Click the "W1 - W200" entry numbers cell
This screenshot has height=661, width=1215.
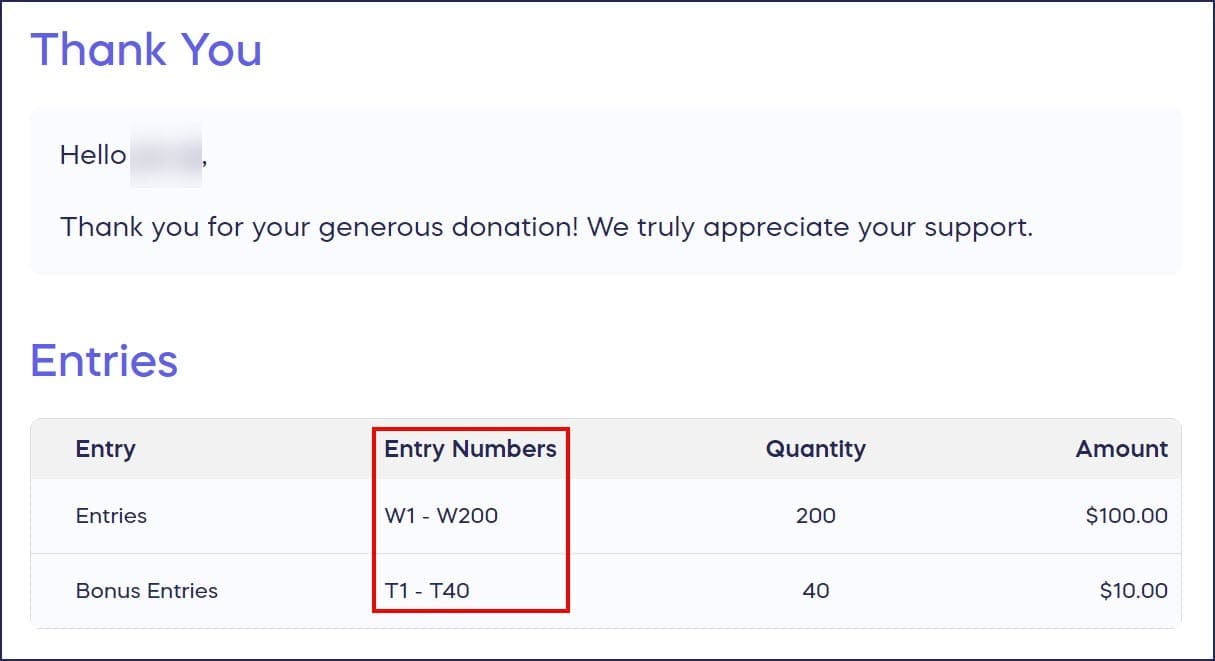pos(441,516)
